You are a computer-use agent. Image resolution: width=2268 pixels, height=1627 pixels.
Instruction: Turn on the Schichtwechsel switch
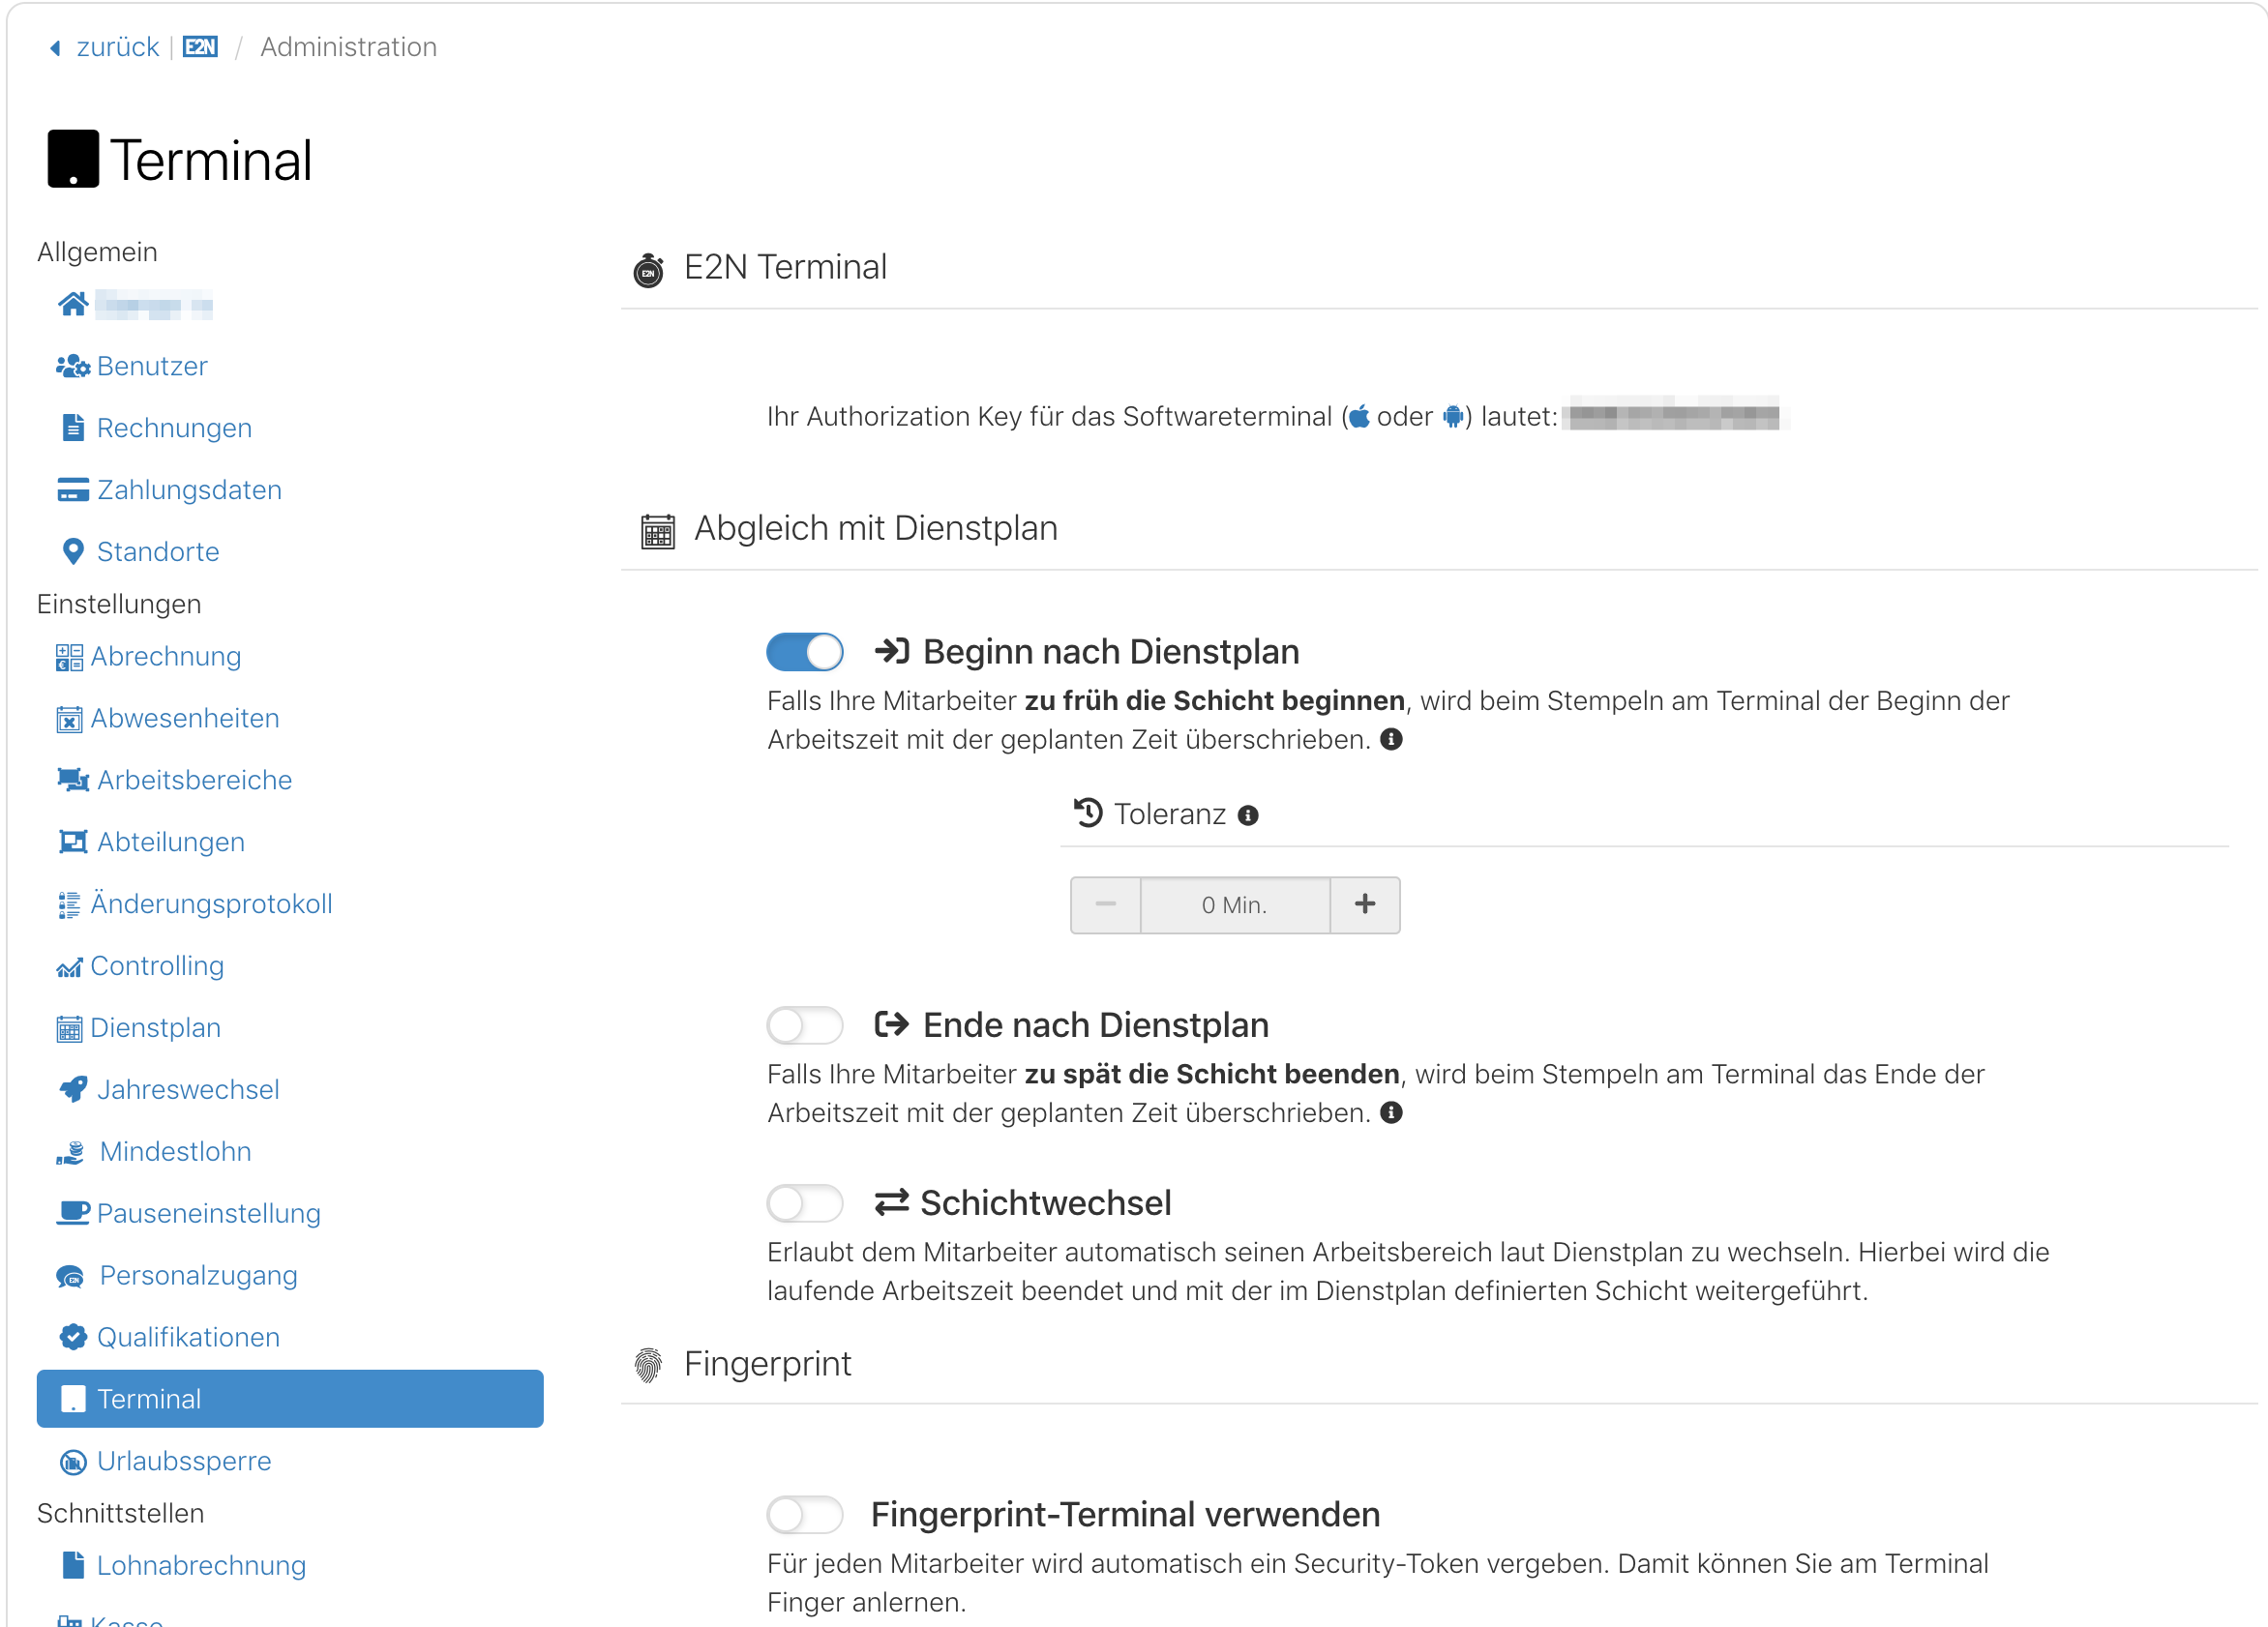(805, 1204)
